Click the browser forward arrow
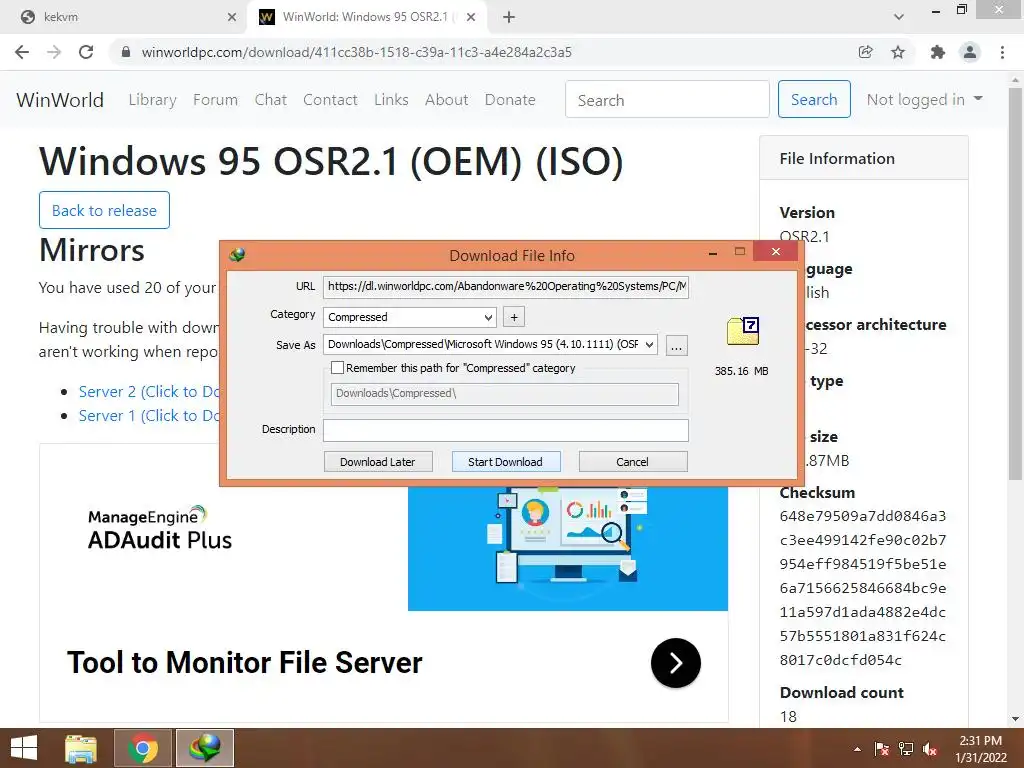Image resolution: width=1024 pixels, height=768 pixels. click(54, 52)
